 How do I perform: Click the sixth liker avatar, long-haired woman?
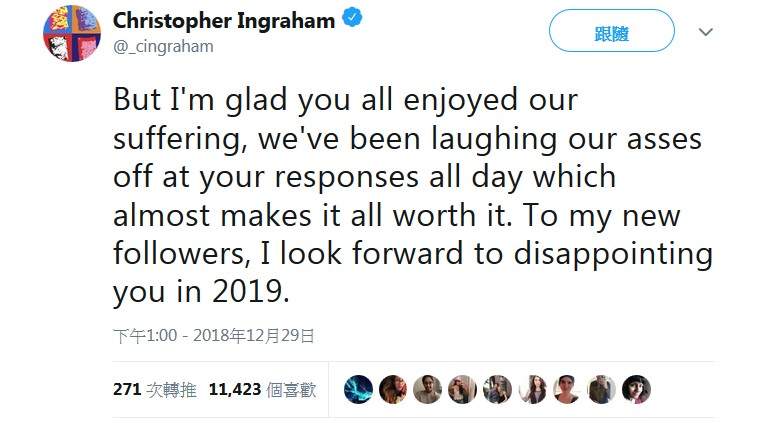[532, 389]
